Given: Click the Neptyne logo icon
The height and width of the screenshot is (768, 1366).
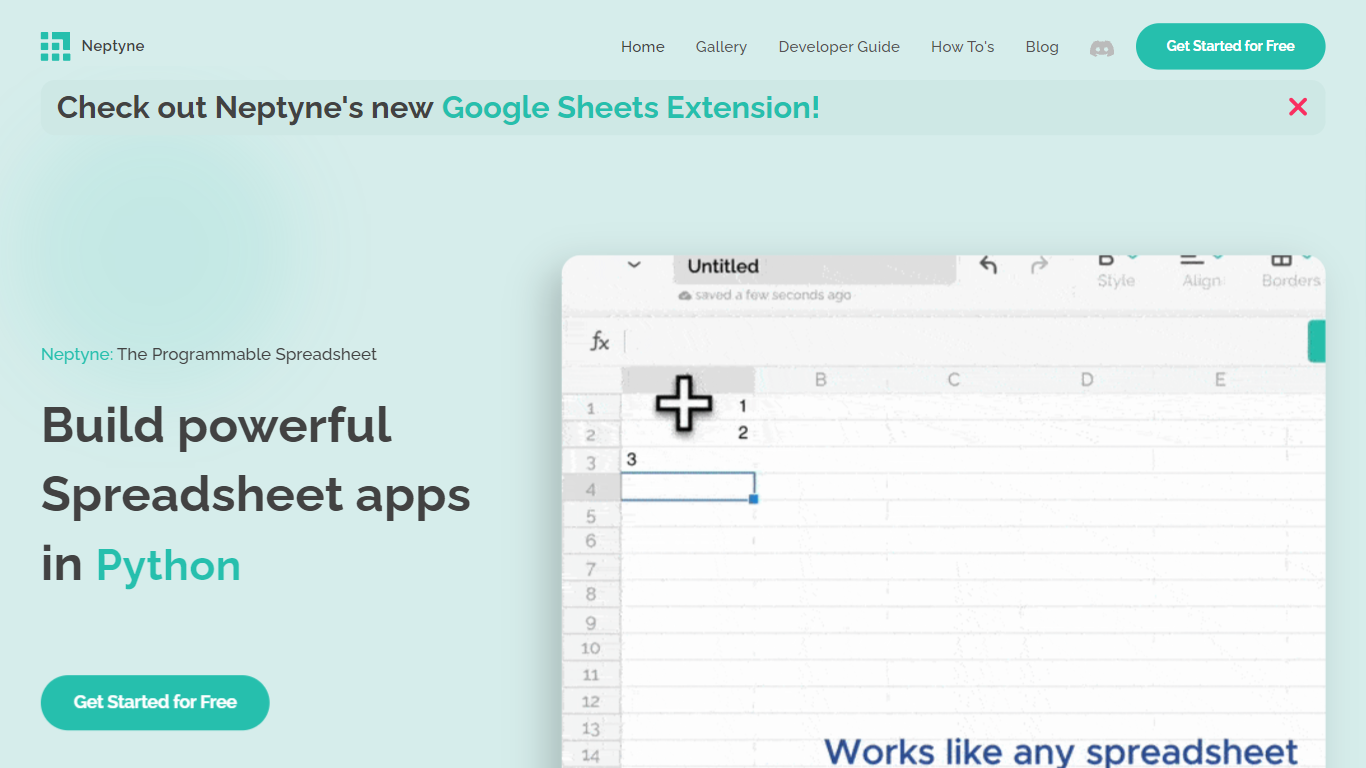Looking at the screenshot, I should coord(55,46).
